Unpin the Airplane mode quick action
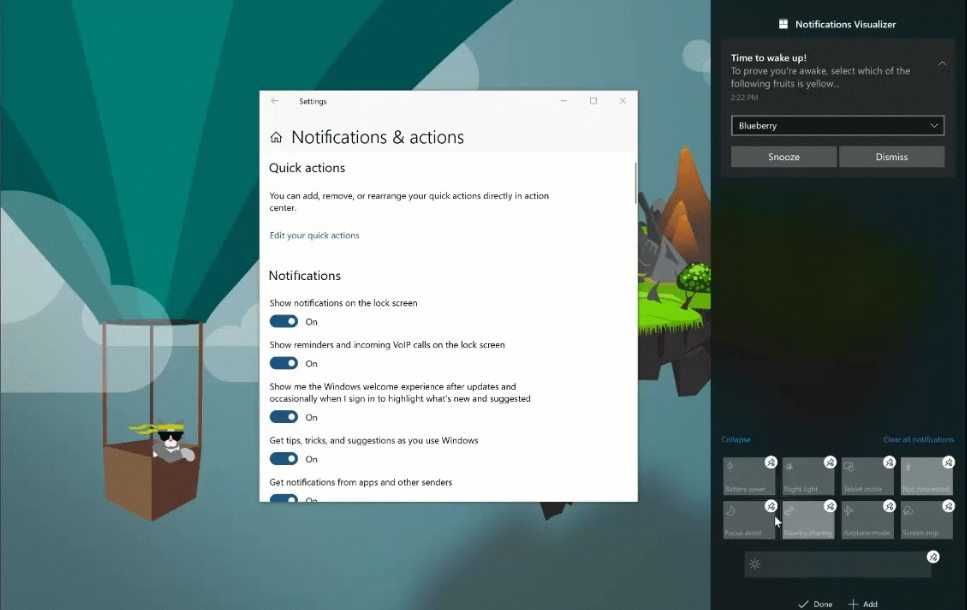This screenshot has height=610, width=967. click(x=889, y=506)
